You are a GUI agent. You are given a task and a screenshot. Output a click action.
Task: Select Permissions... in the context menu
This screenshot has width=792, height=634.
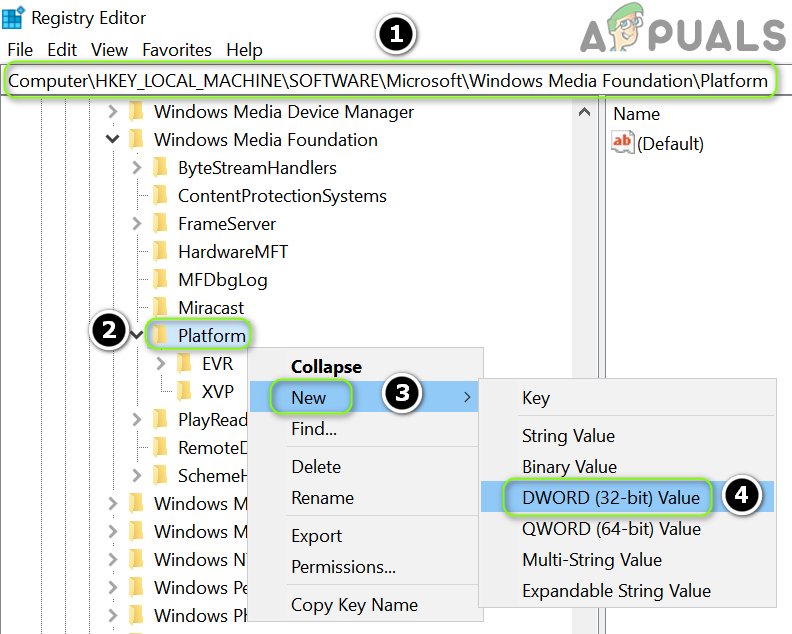pyautogui.click(x=343, y=567)
